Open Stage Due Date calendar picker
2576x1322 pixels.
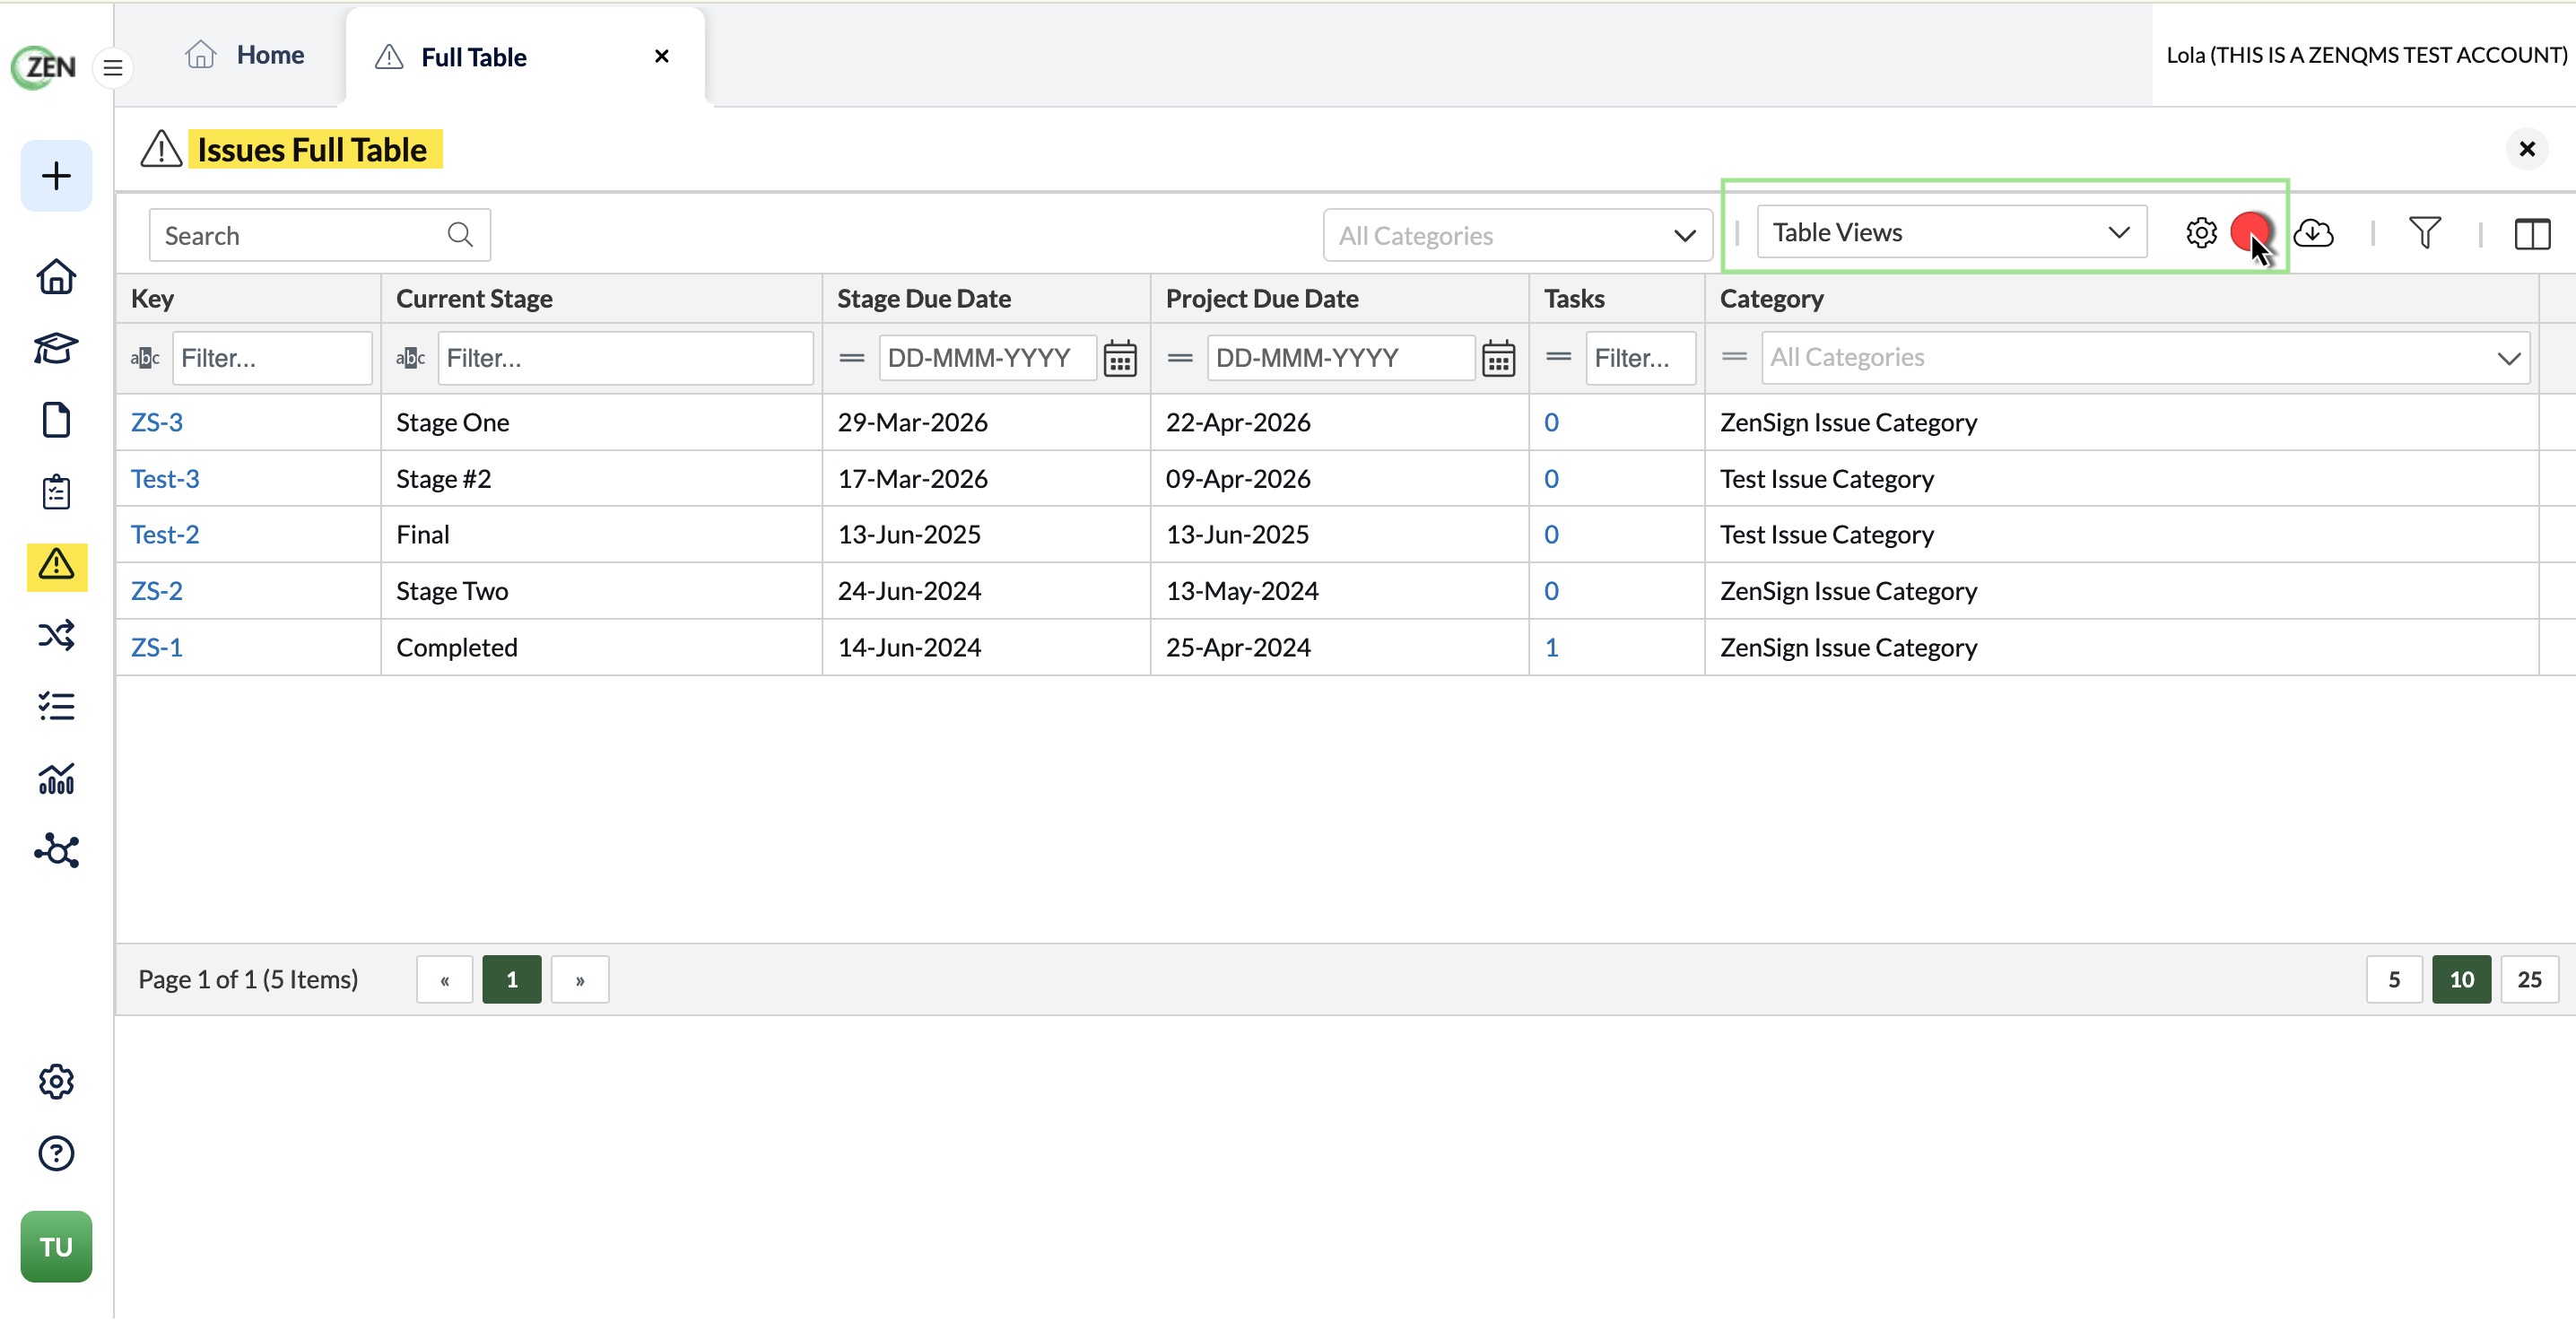pyautogui.click(x=1120, y=359)
